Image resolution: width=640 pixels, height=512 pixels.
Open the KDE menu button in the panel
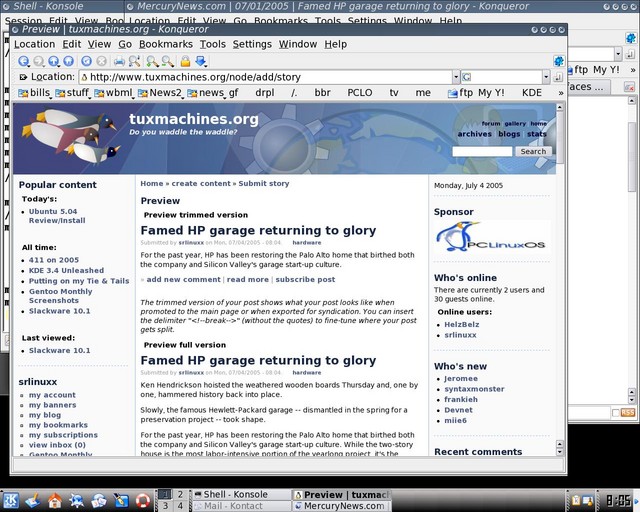point(12,500)
